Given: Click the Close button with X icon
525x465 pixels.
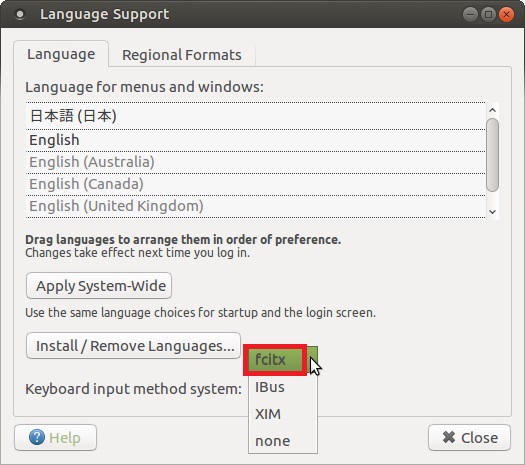Looking at the screenshot, I should point(469,438).
